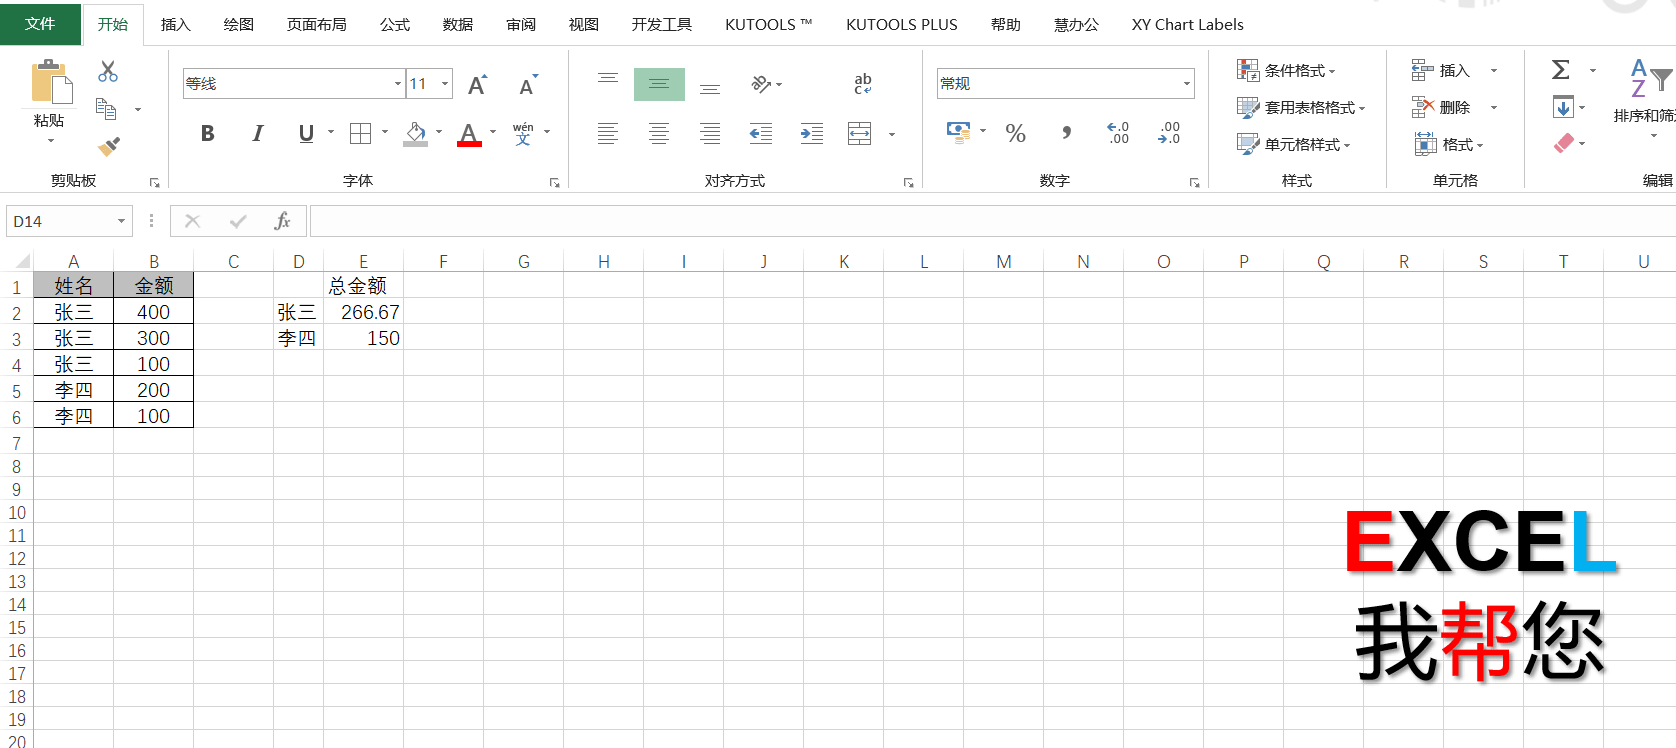Select cell with 266.67
This screenshot has width=1676, height=748.
(363, 312)
